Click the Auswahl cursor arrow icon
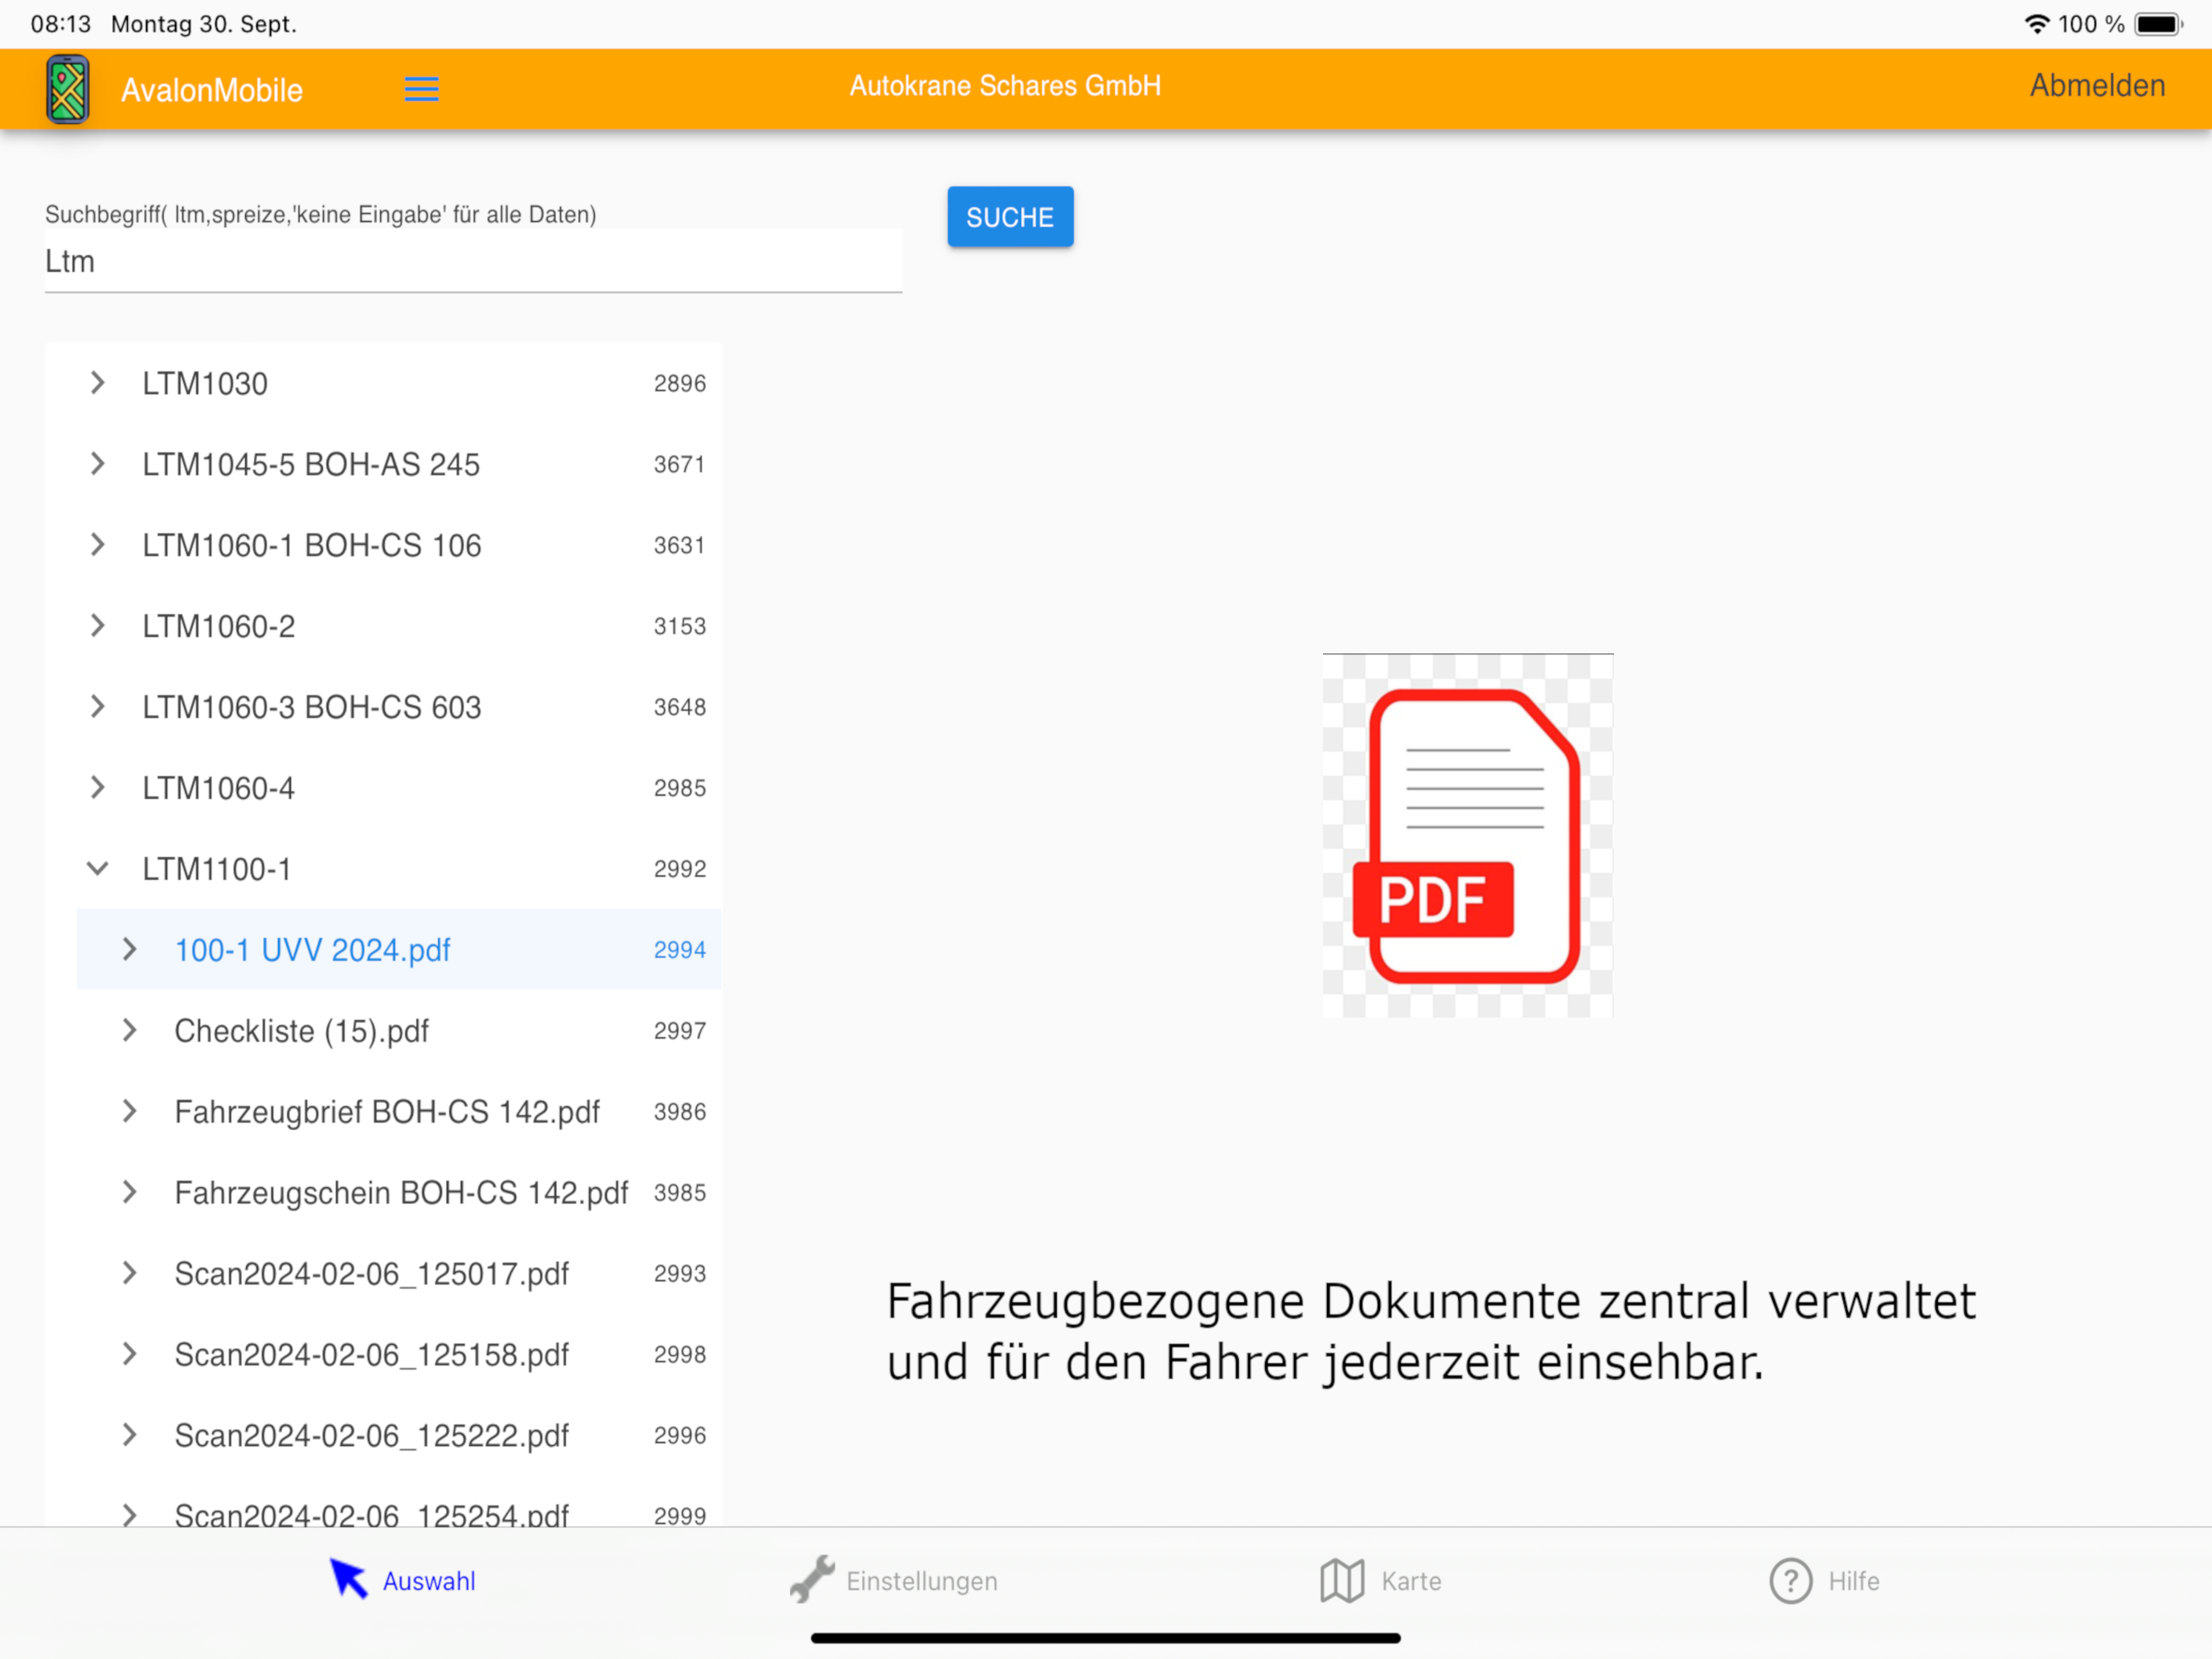Viewport: 2212px width, 1659px height. (348, 1579)
